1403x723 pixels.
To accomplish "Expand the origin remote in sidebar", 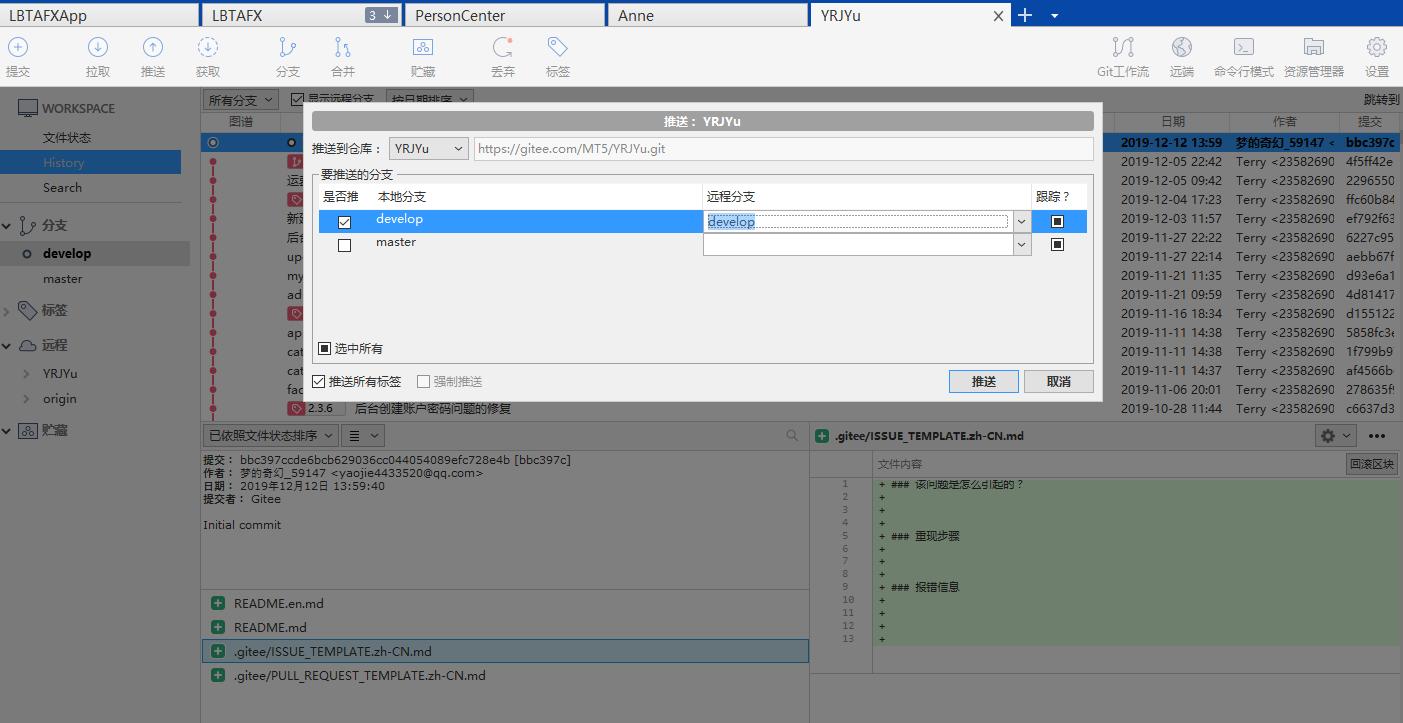I will 27,398.
